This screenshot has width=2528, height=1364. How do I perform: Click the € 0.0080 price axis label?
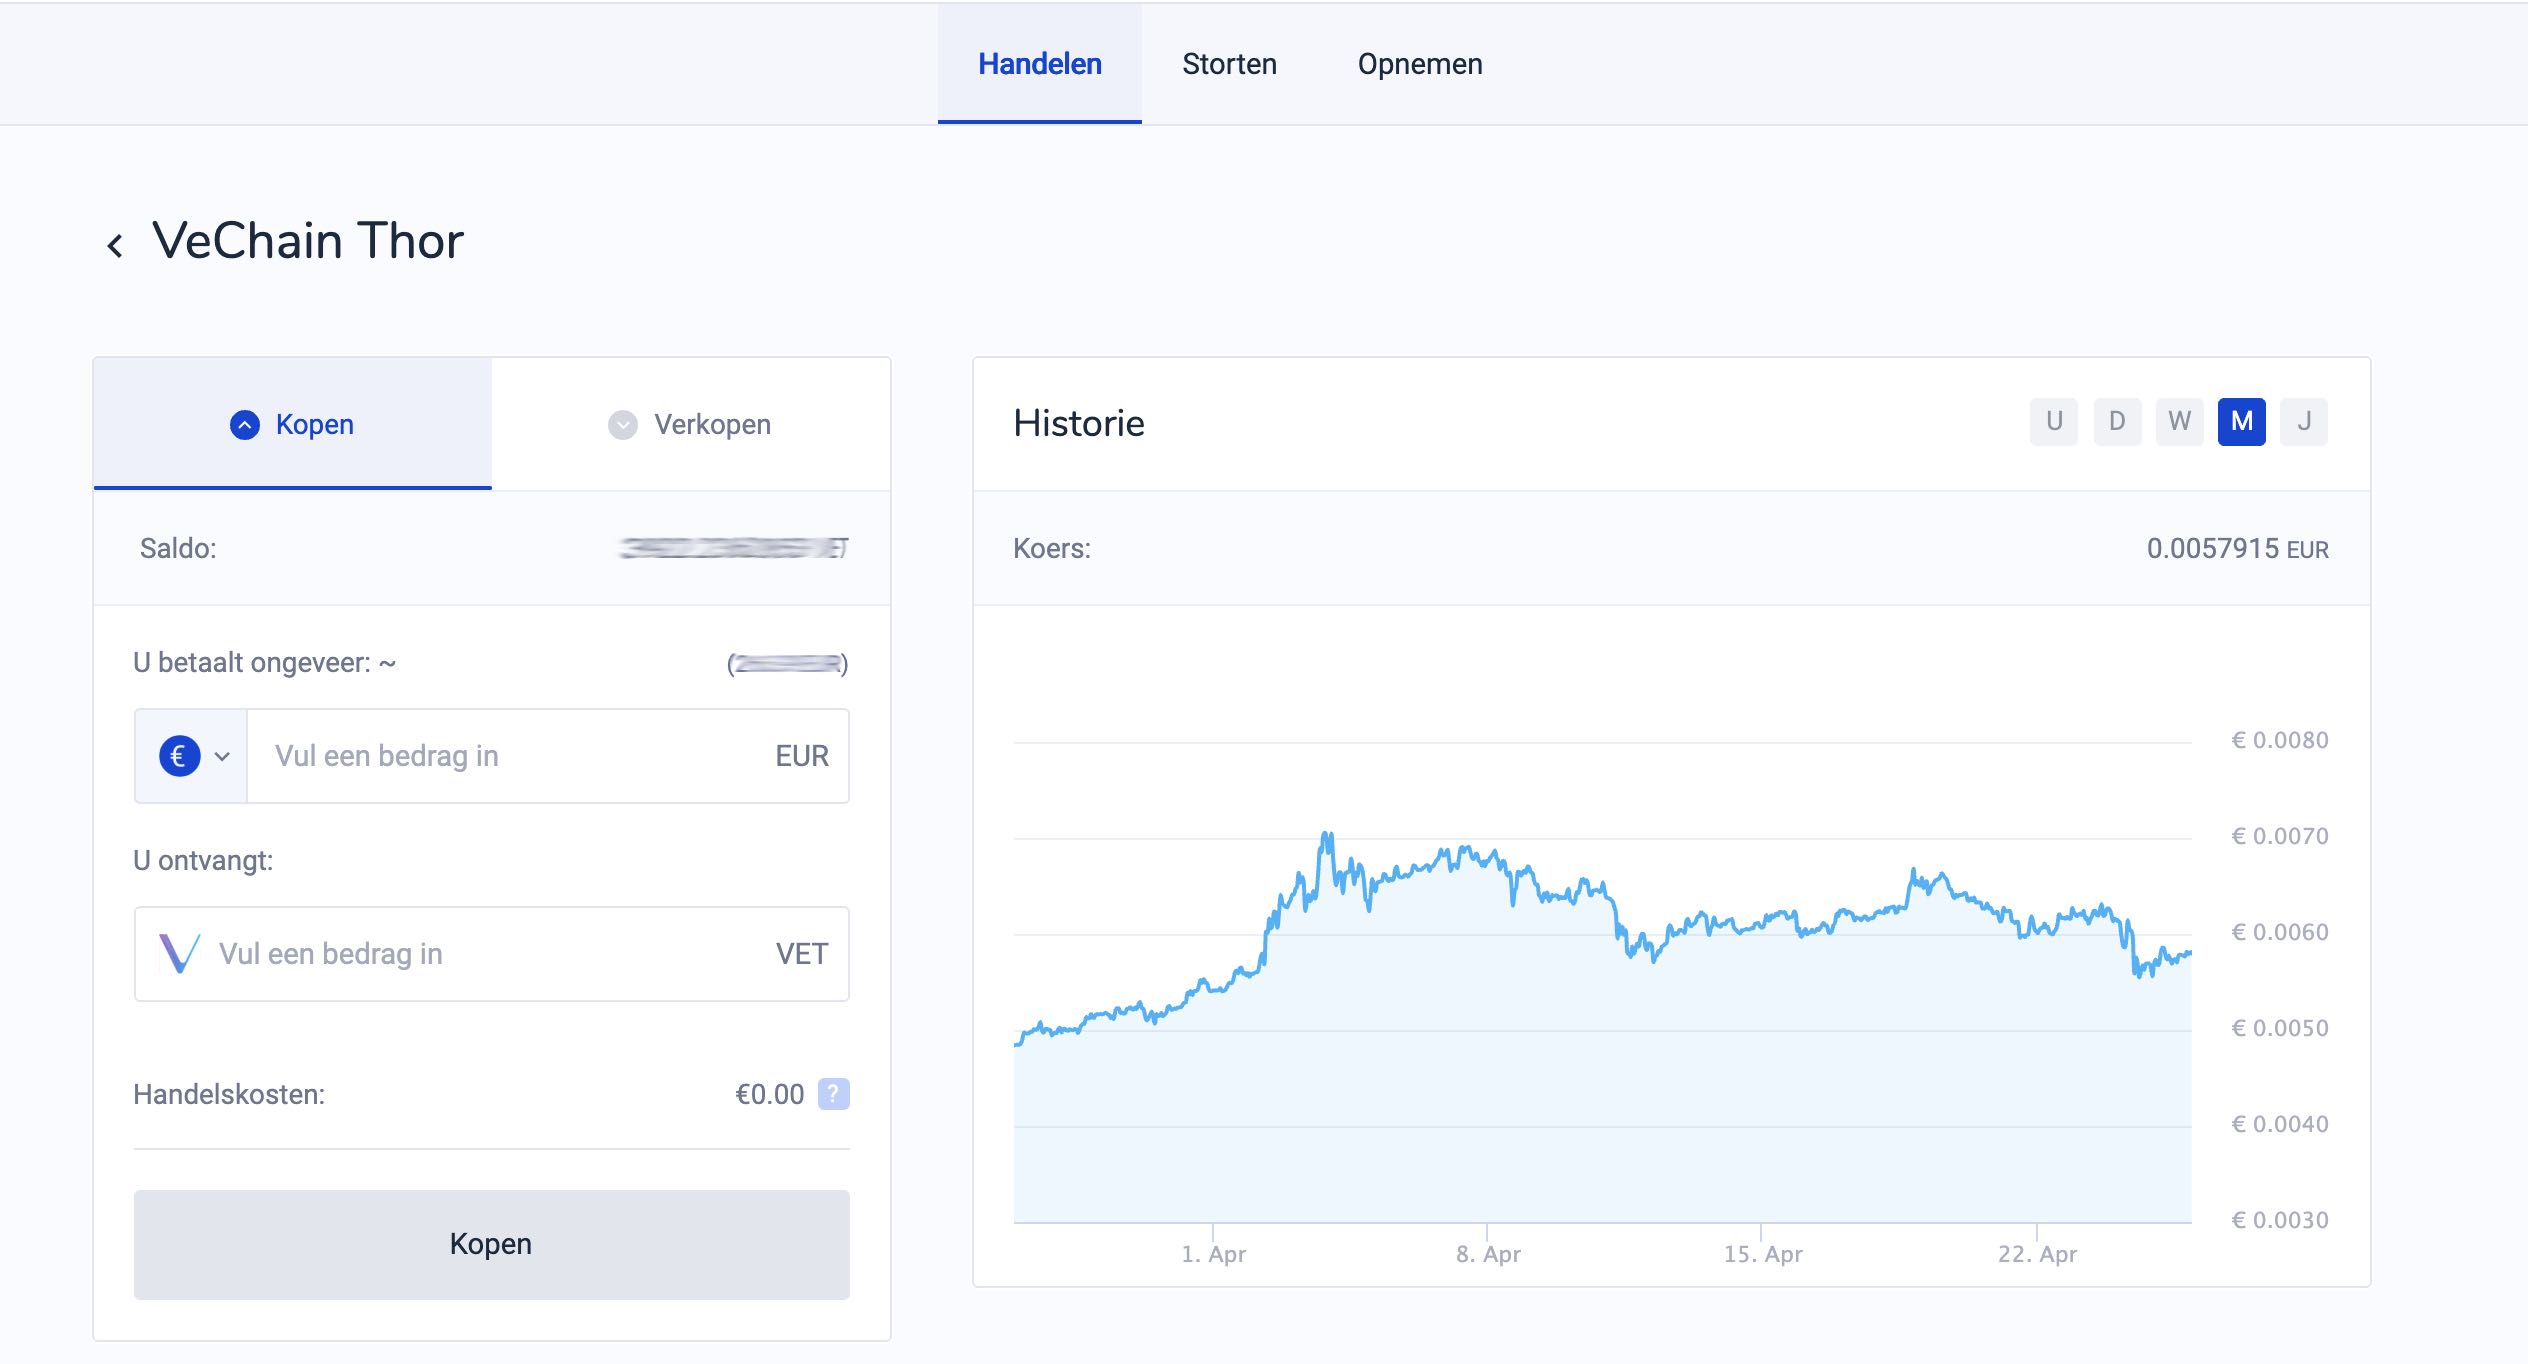click(2280, 740)
